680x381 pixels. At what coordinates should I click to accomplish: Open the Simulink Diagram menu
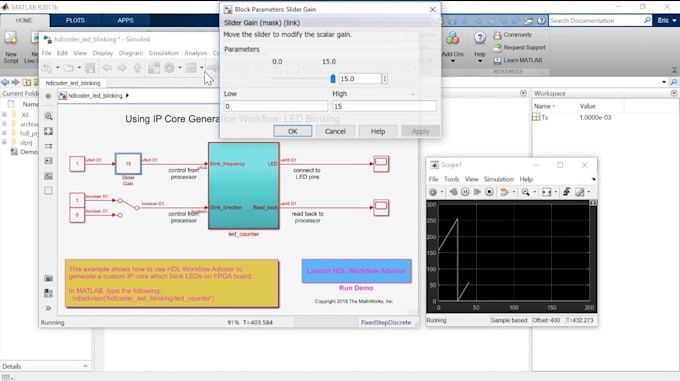coord(131,53)
